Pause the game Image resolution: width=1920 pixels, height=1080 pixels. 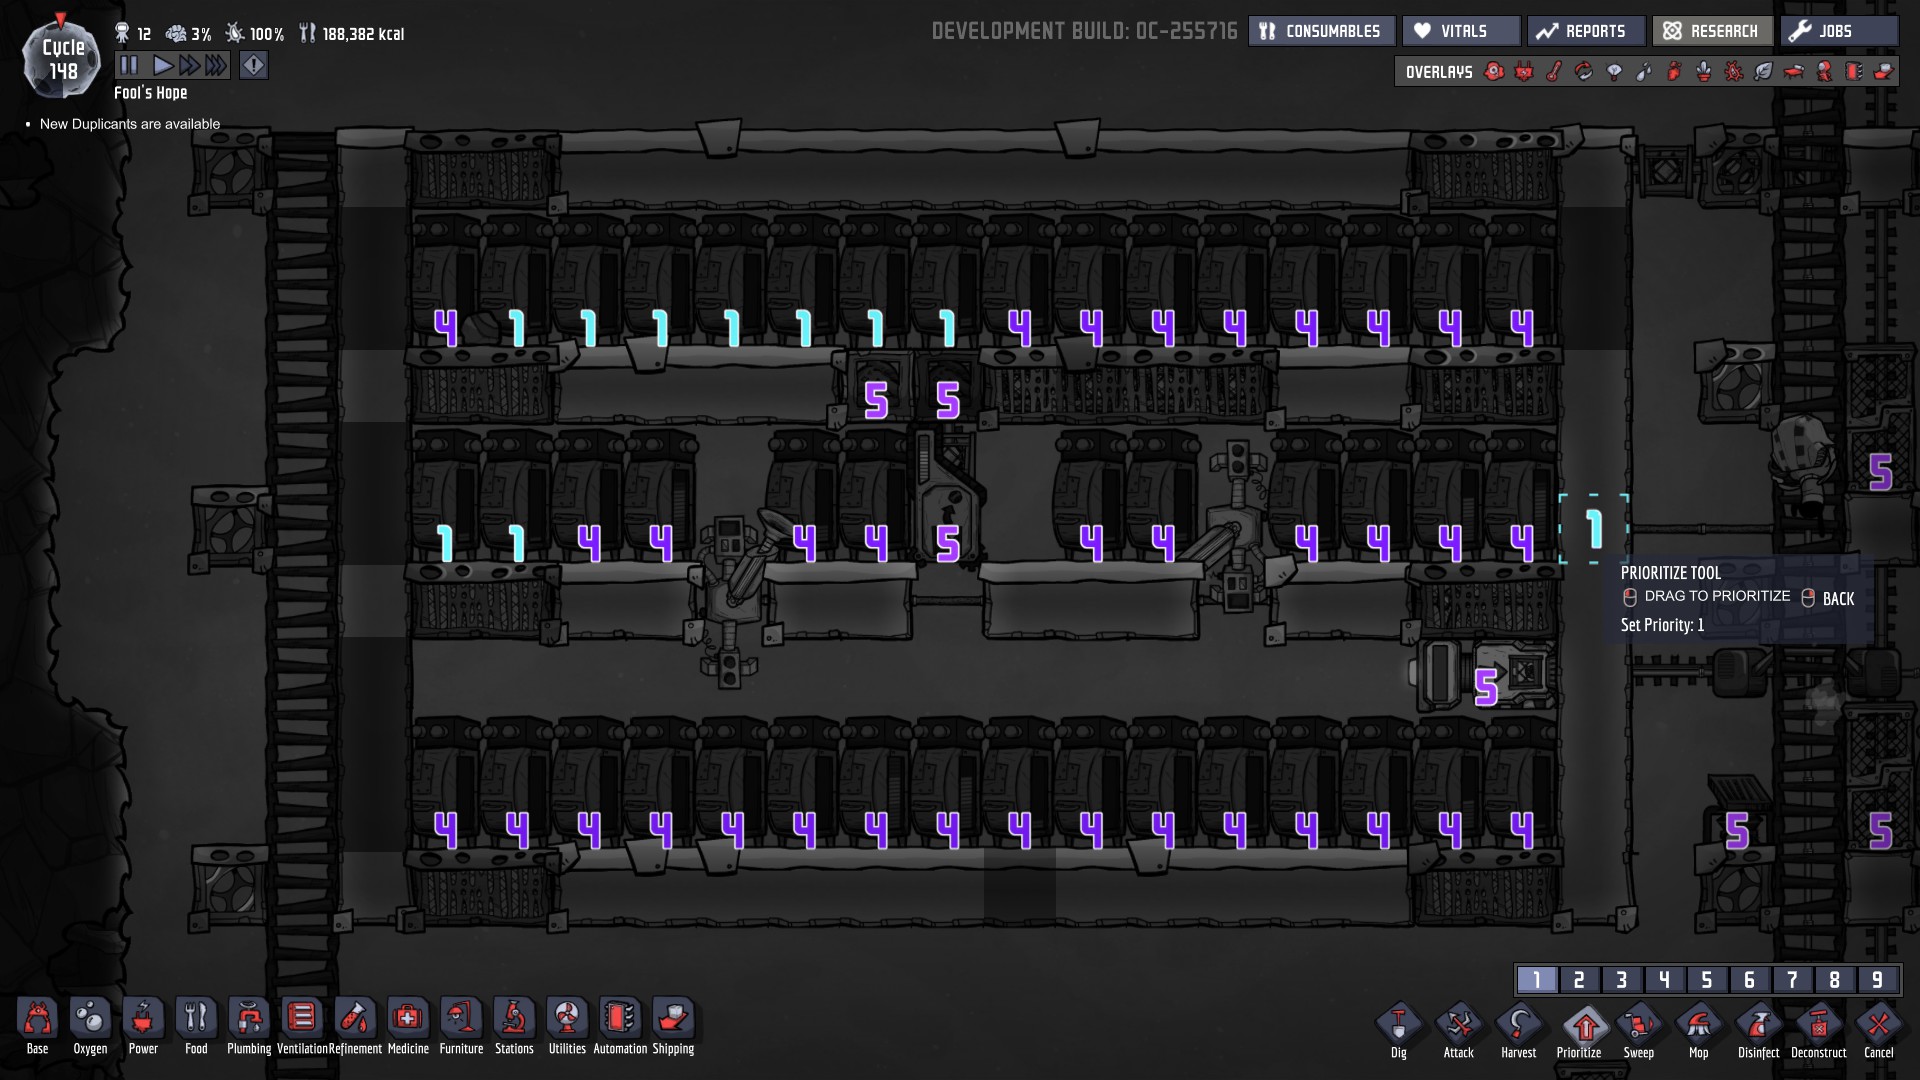[x=129, y=66]
